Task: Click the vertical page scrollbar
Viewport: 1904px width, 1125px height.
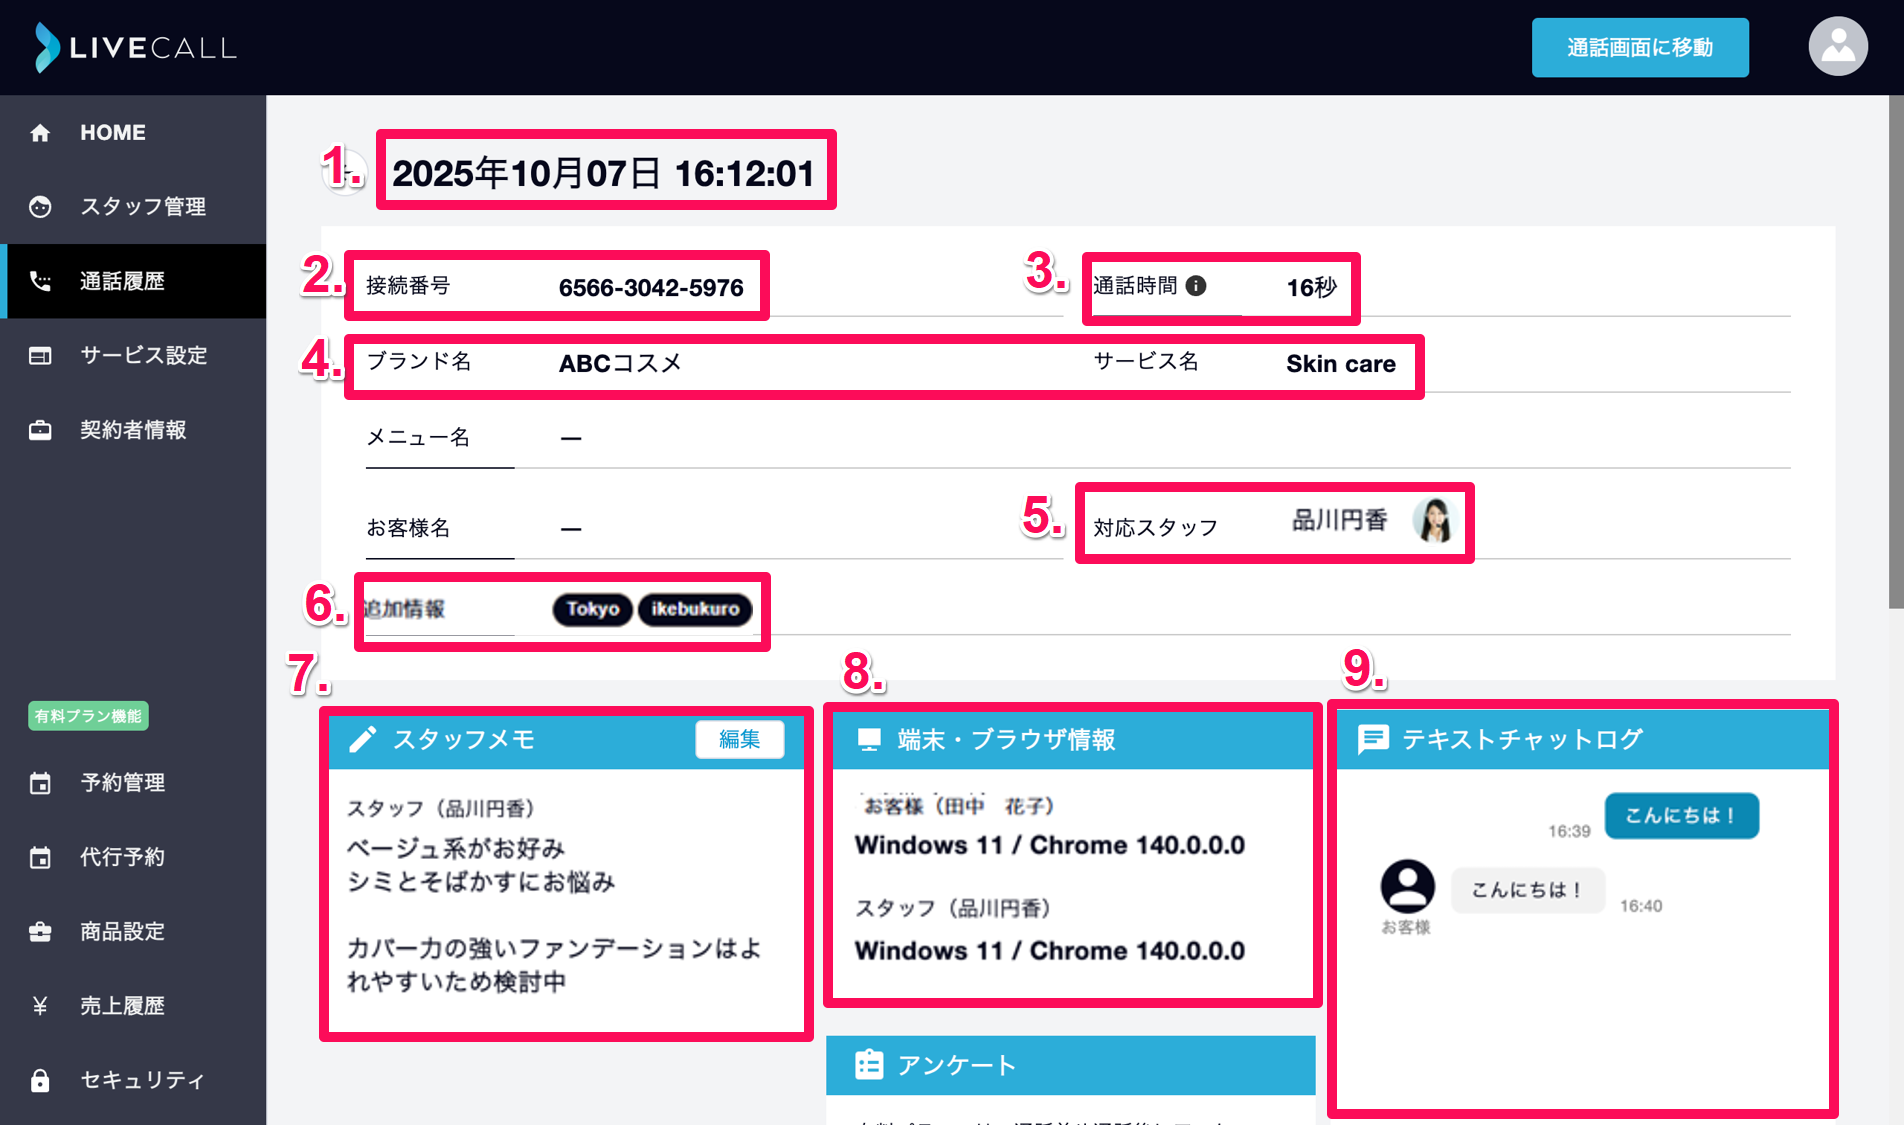Action: (x=1896, y=350)
